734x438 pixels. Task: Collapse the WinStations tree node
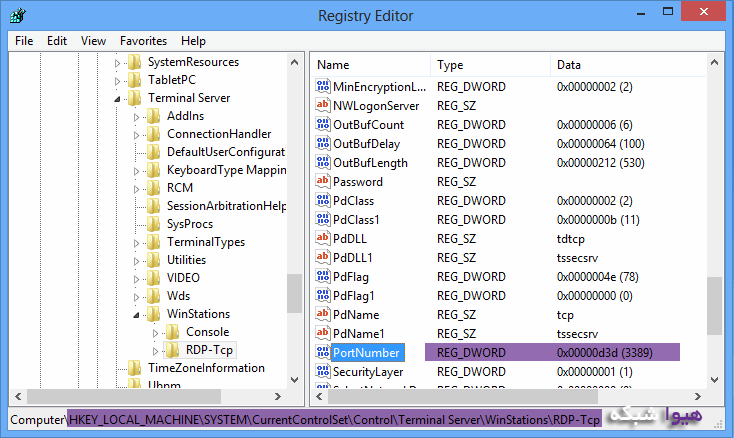[x=137, y=314]
